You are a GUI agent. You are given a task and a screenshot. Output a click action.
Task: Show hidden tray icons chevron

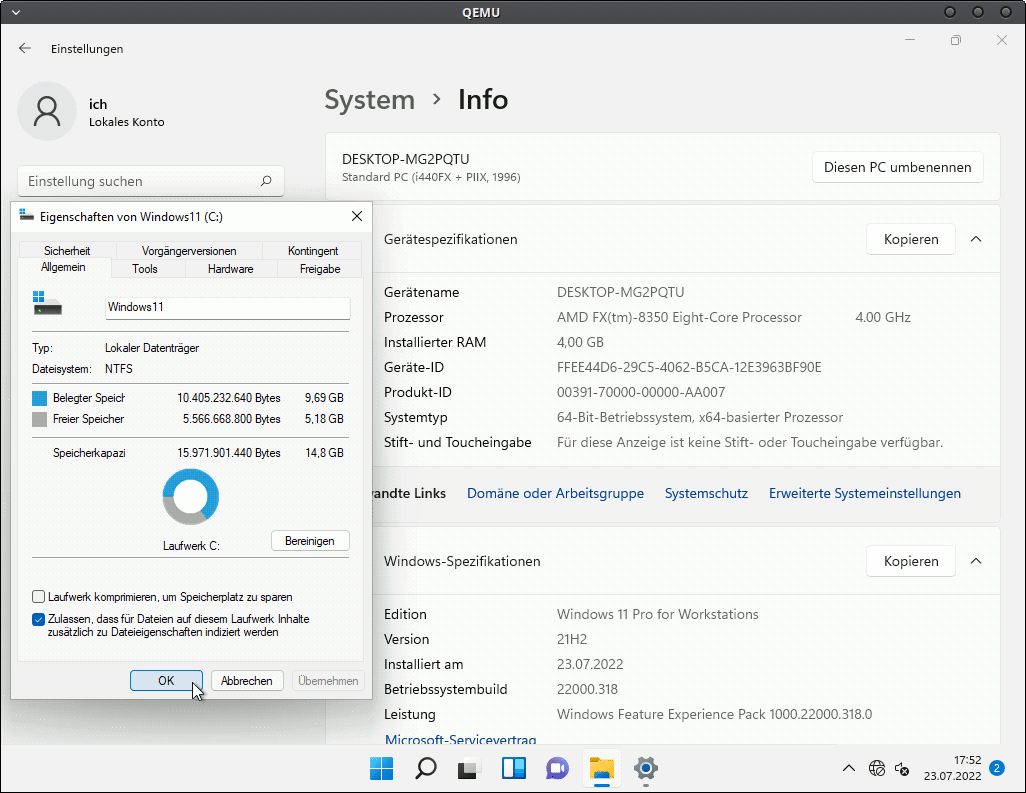849,768
